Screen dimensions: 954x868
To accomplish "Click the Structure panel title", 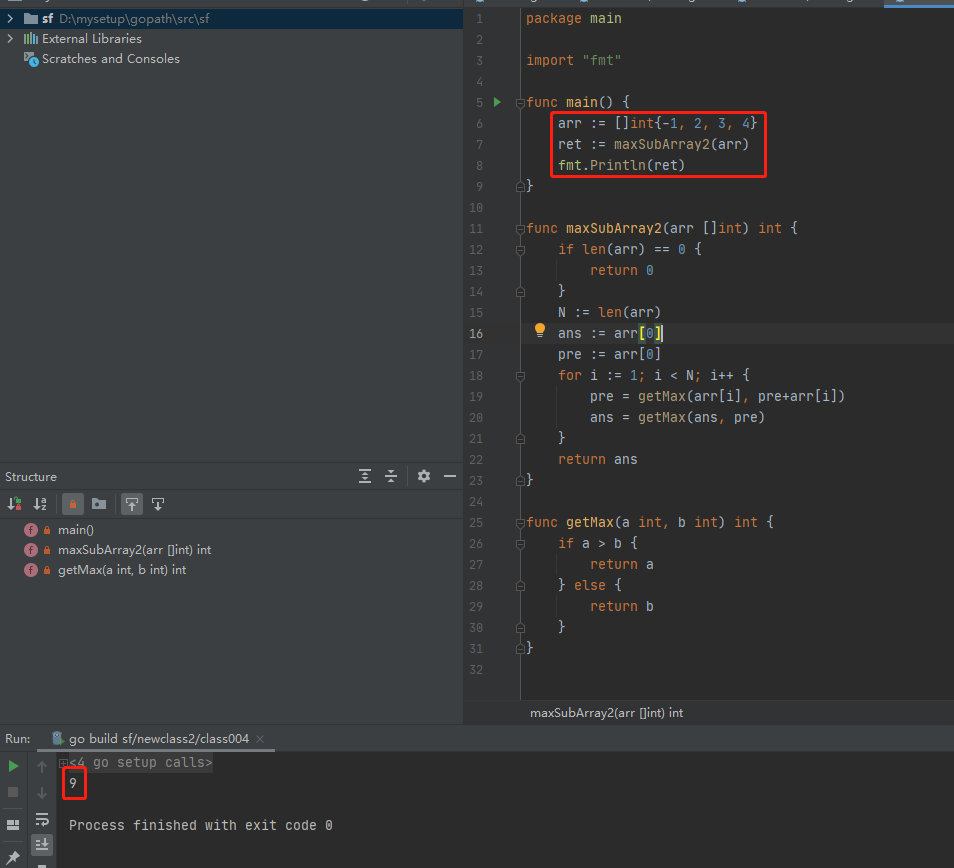I will [x=31, y=477].
